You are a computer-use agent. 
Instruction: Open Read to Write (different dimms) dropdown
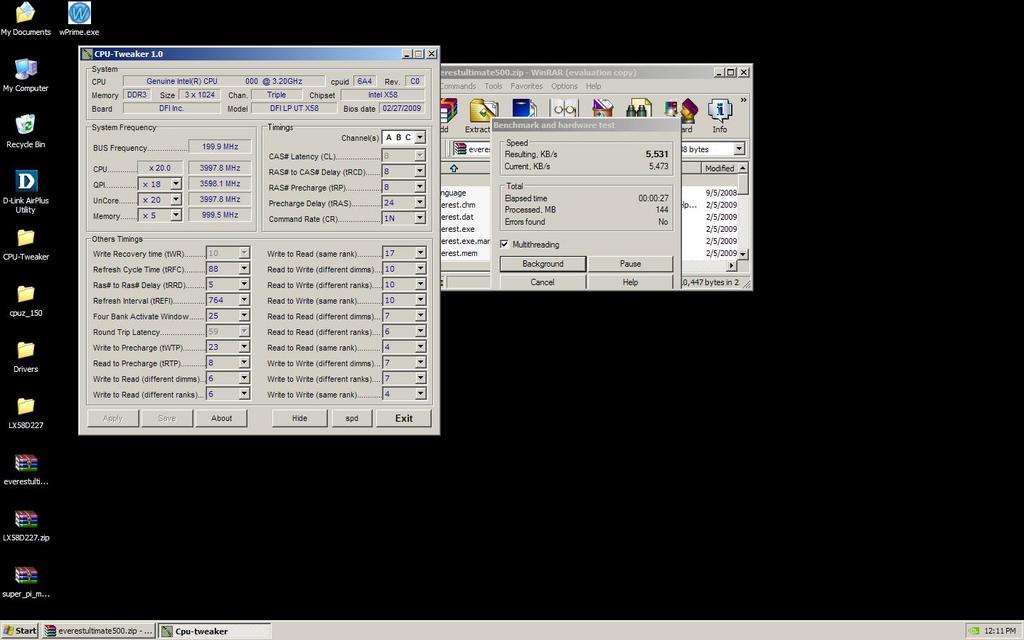pyautogui.click(x=420, y=268)
